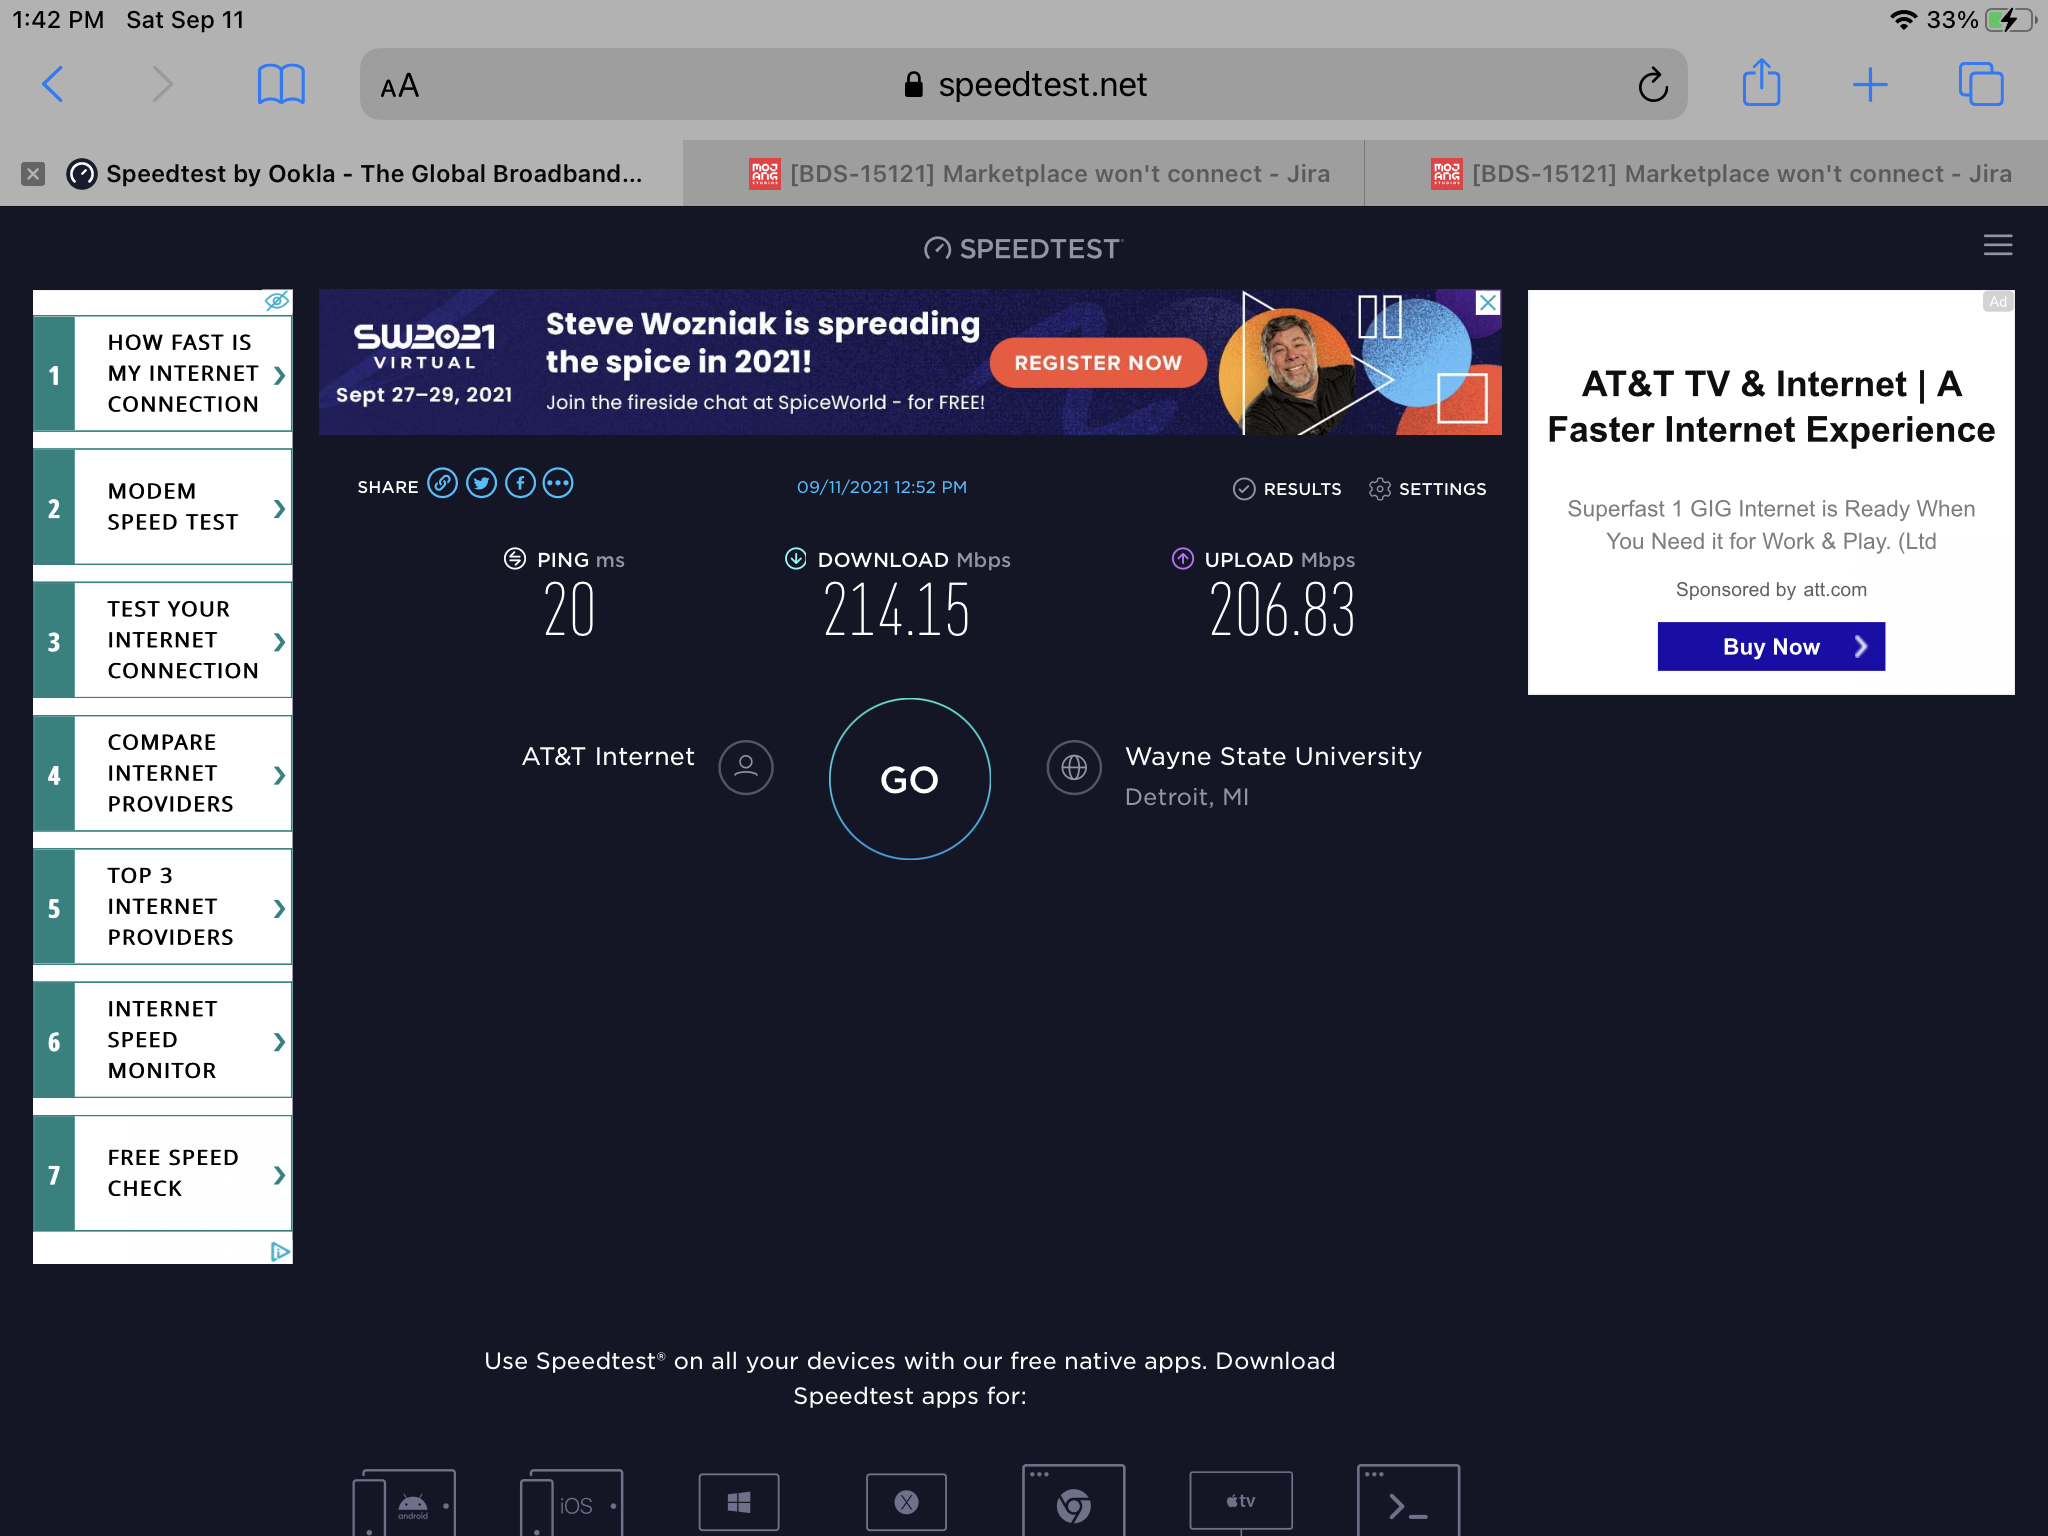This screenshot has height=1536, width=2048.
Task: Open the RESULTS history
Action: 1287,489
